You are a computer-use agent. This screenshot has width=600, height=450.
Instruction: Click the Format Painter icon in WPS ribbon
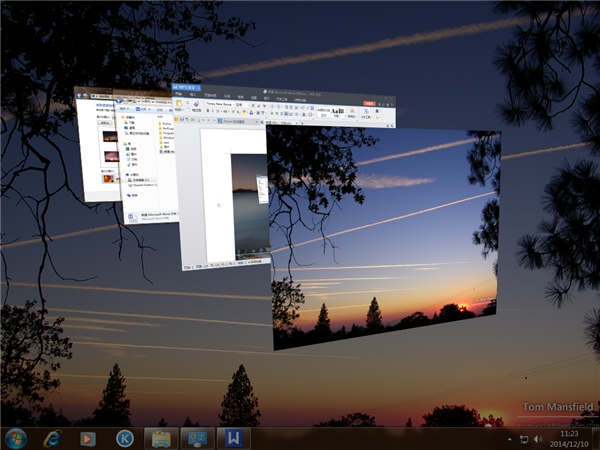click(196, 106)
